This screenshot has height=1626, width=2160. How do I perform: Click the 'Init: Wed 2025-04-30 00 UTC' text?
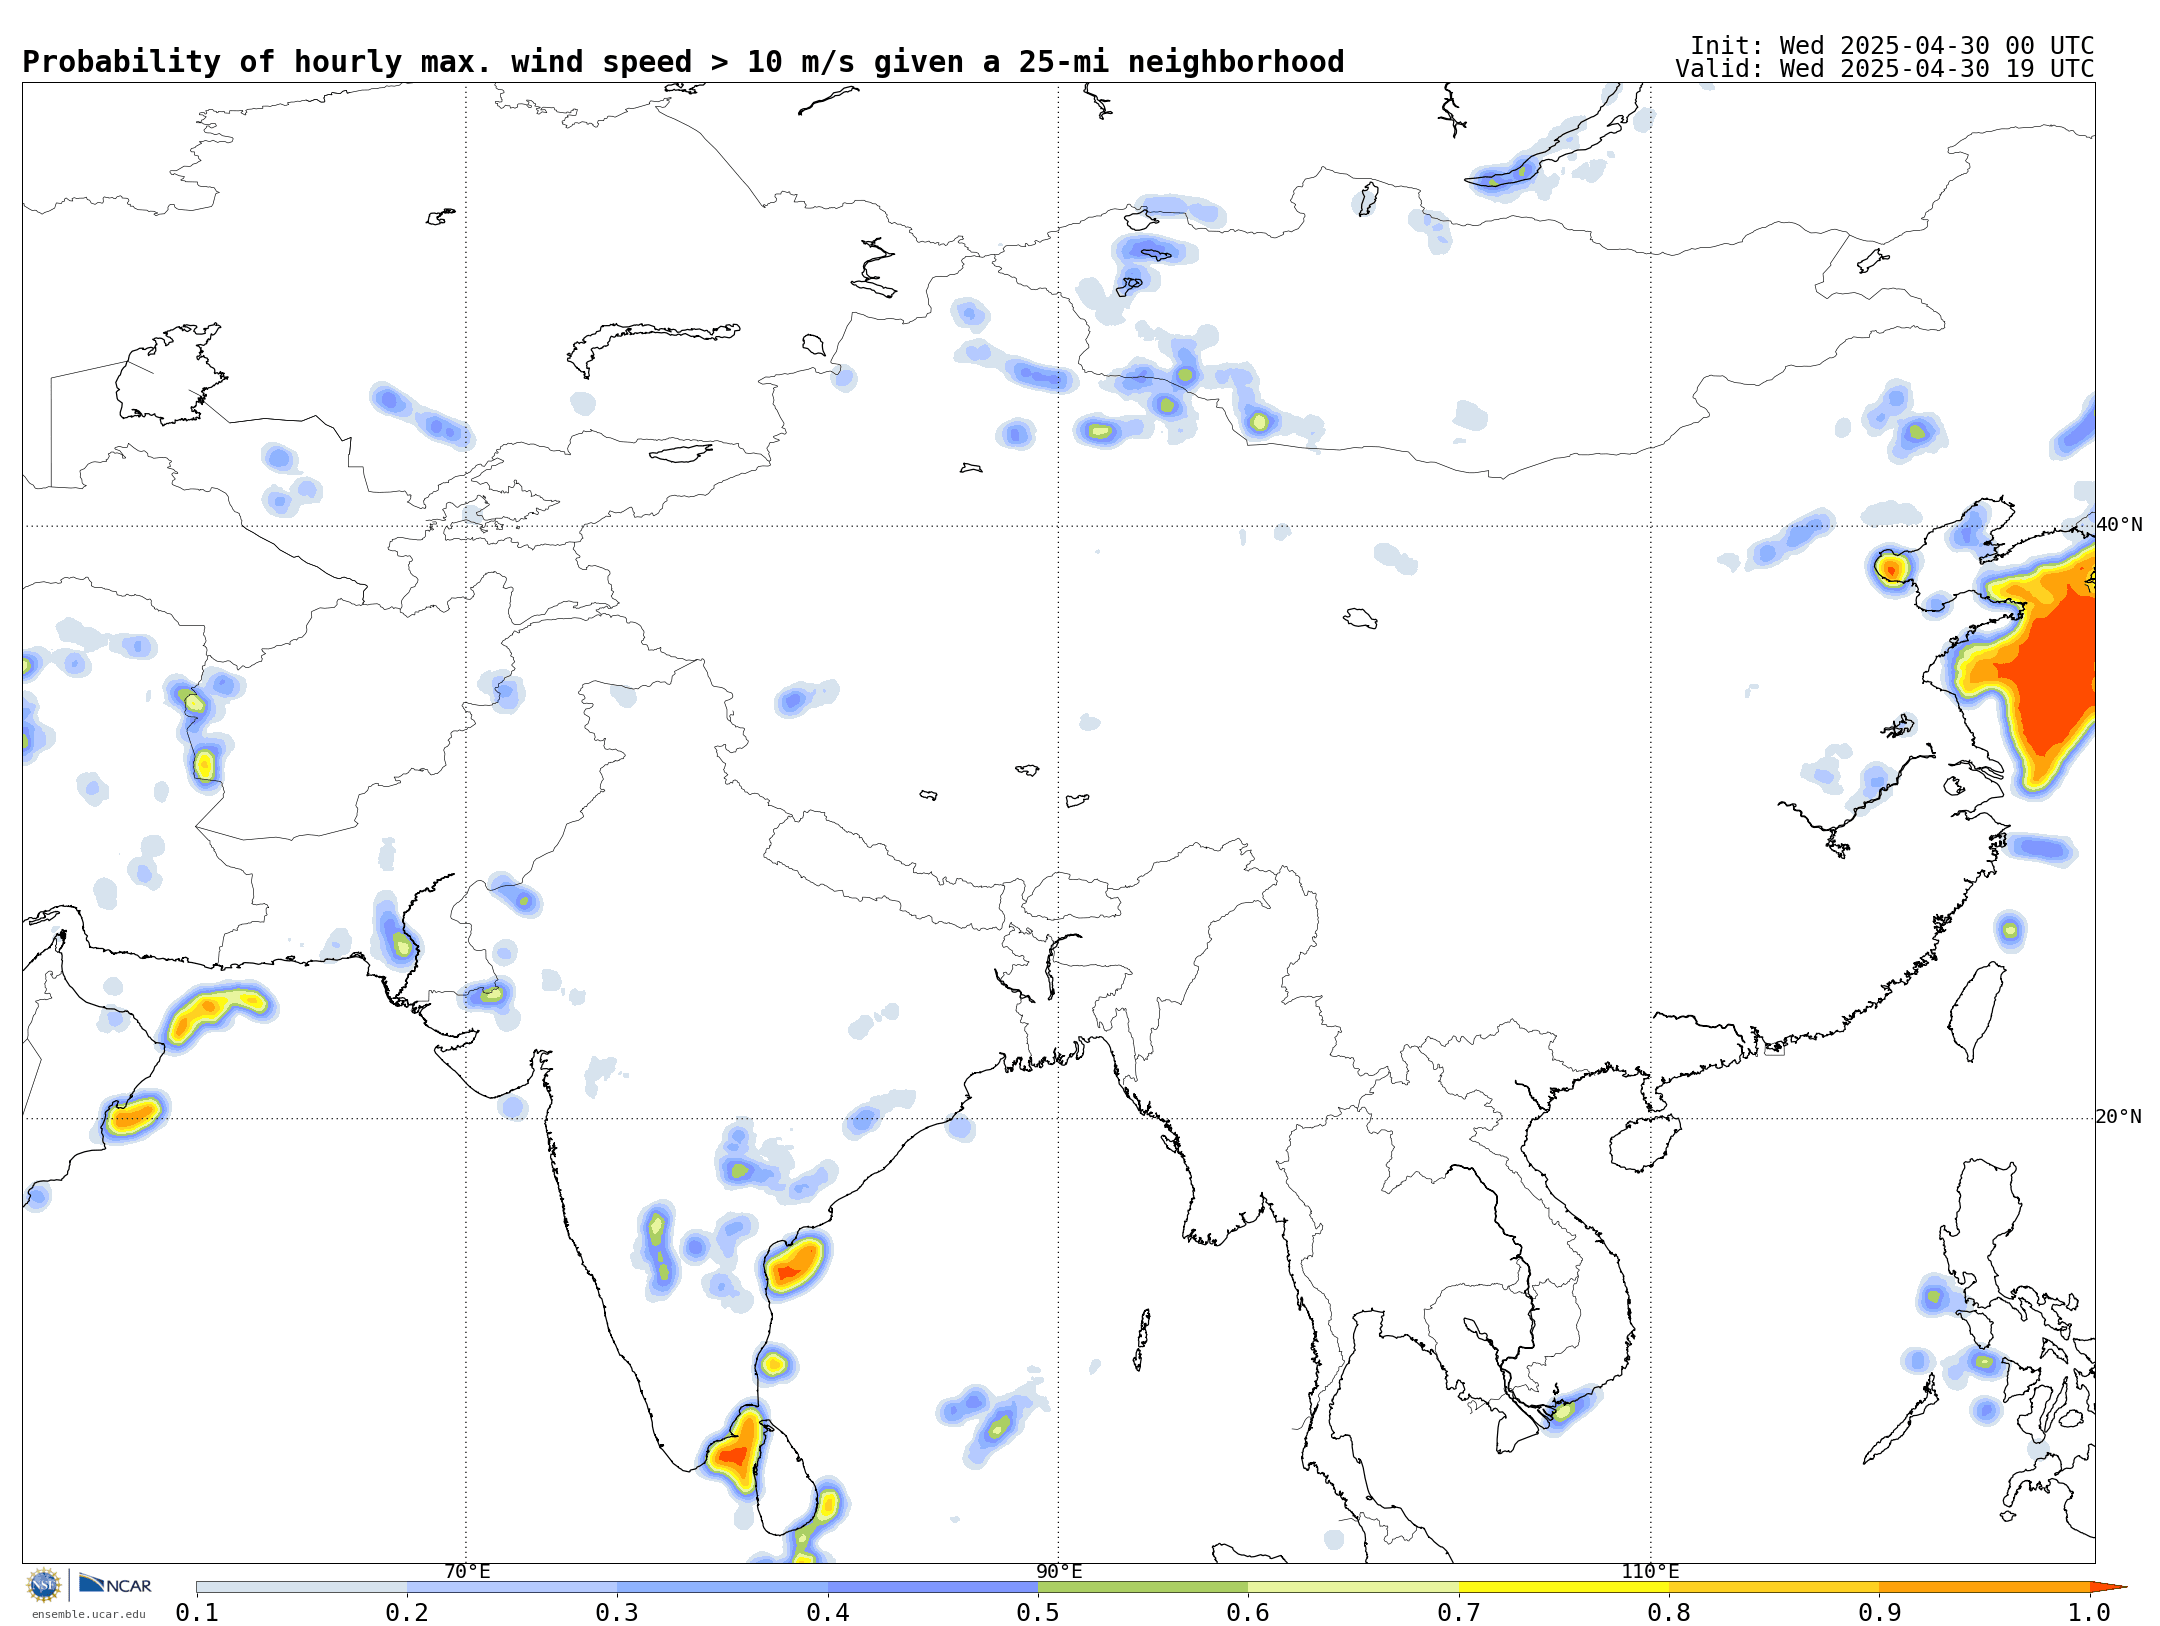[x=1892, y=46]
